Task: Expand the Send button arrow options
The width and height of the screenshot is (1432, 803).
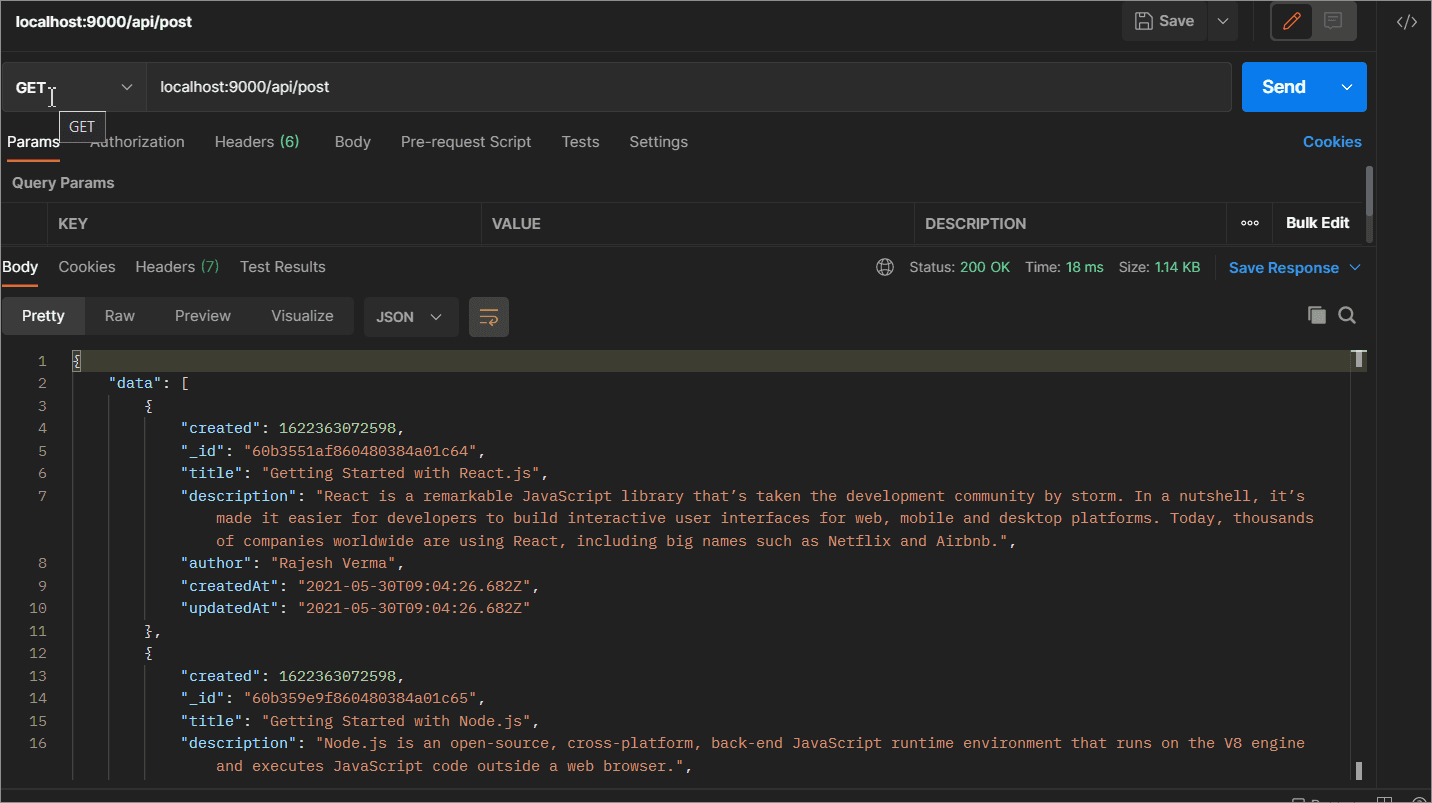Action: click(x=1346, y=87)
